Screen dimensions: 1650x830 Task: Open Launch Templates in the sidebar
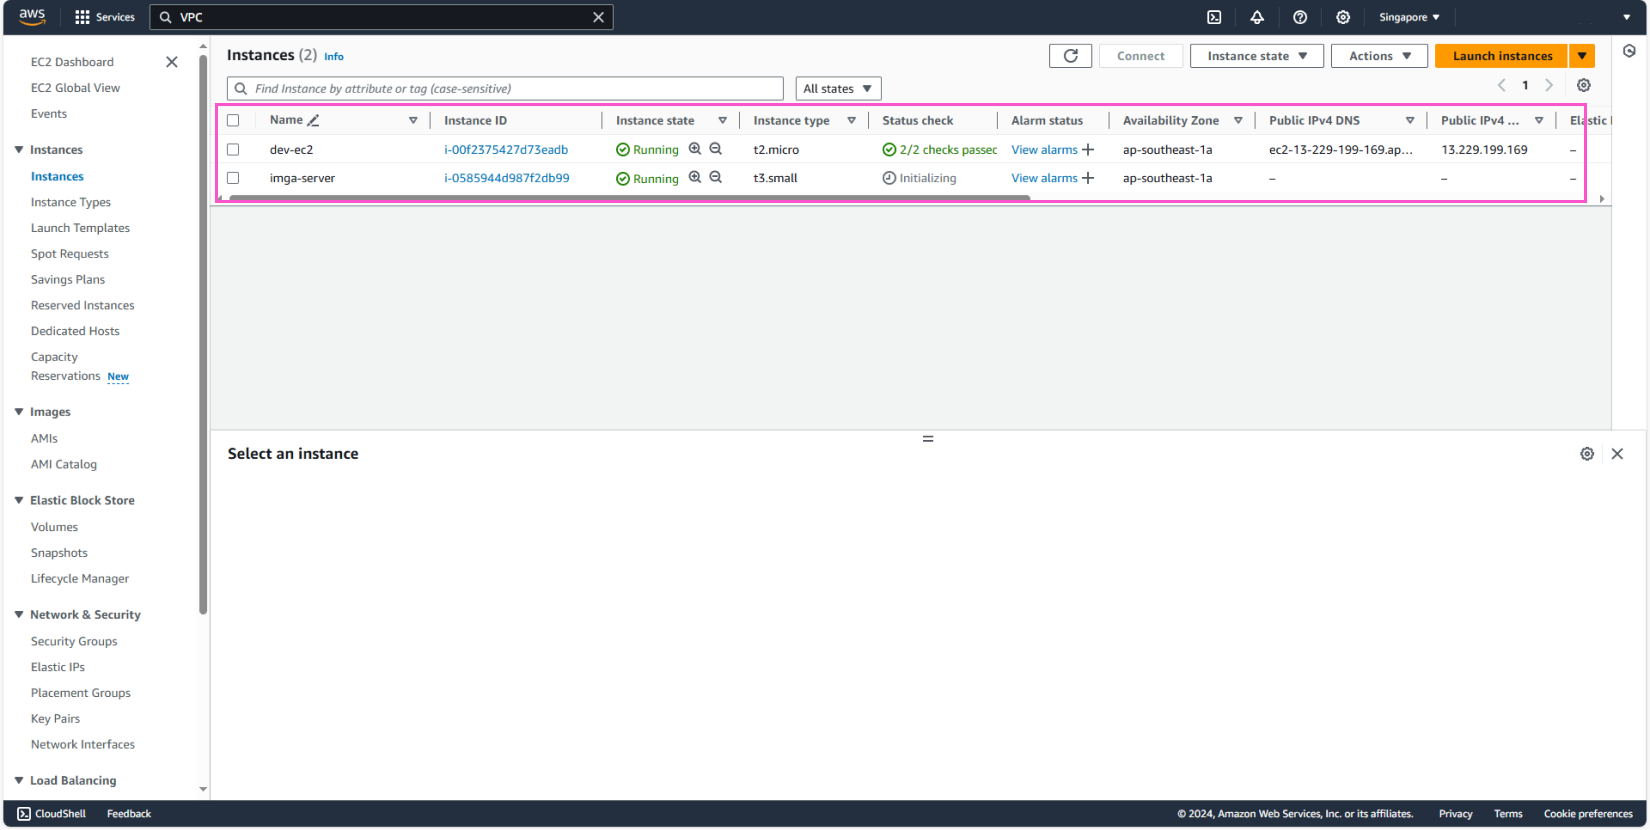tap(80, 228)
